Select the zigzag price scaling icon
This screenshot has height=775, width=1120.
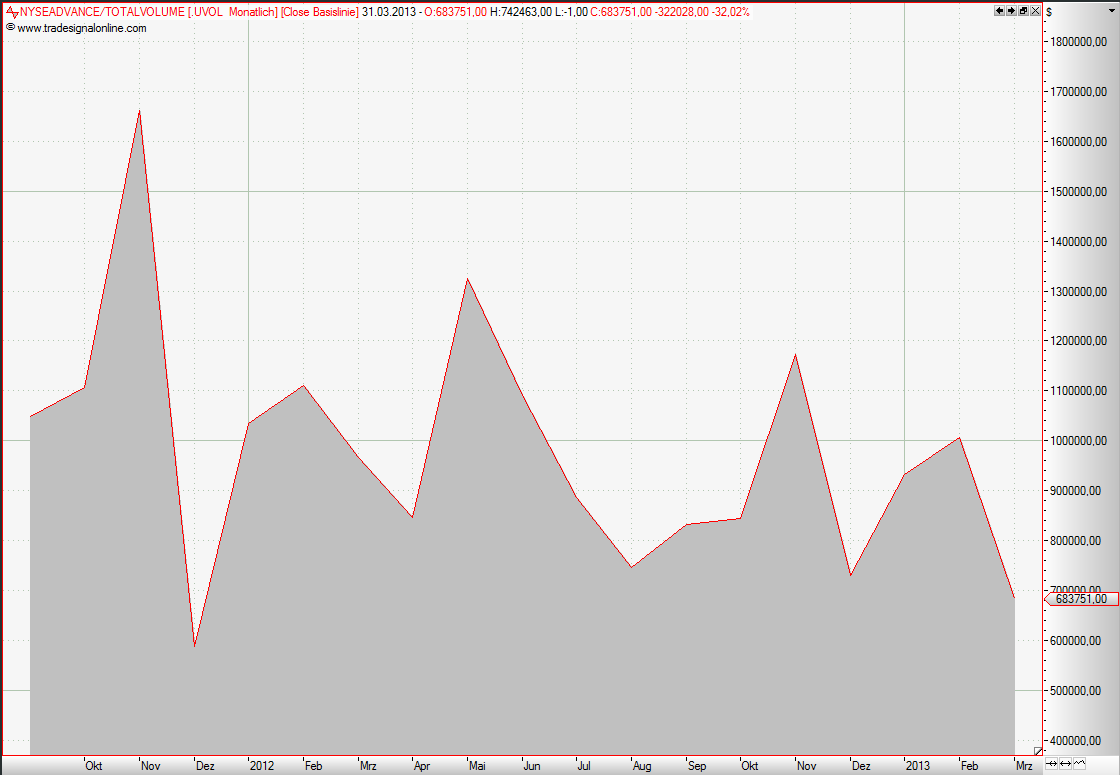click(x=1080, y=764)
